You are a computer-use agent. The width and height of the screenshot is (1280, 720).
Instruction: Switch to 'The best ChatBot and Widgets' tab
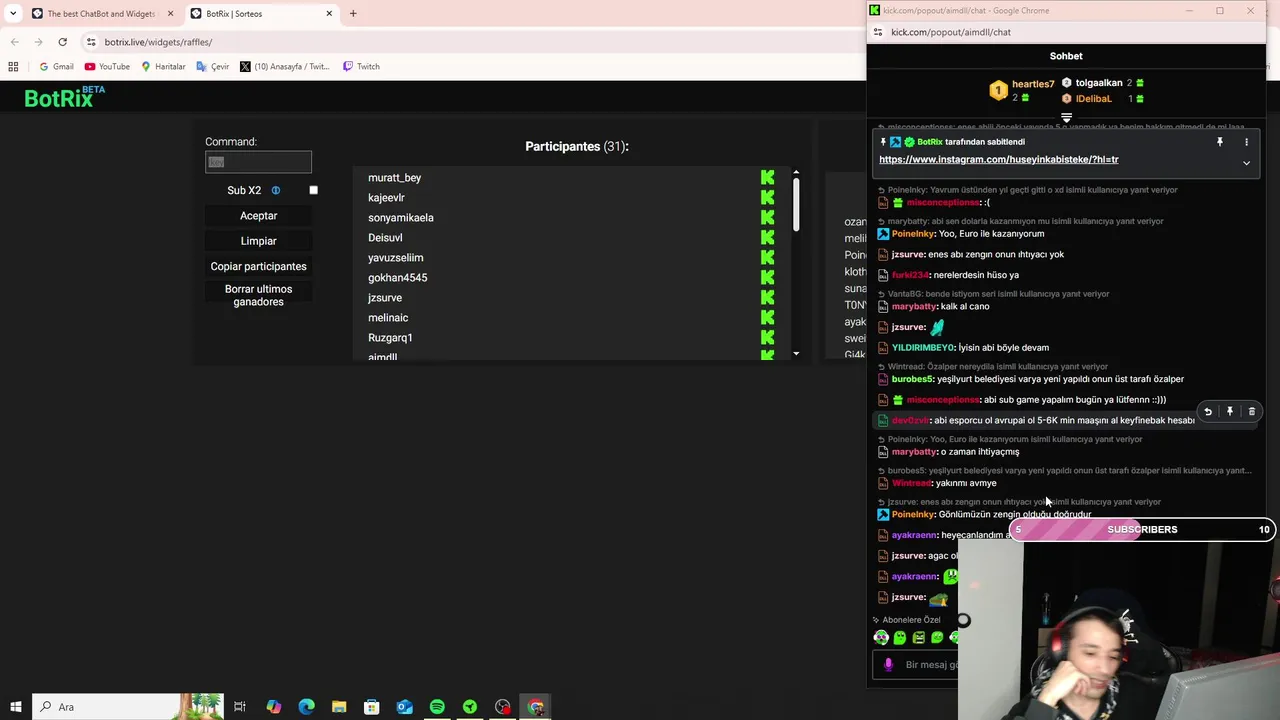101,14
